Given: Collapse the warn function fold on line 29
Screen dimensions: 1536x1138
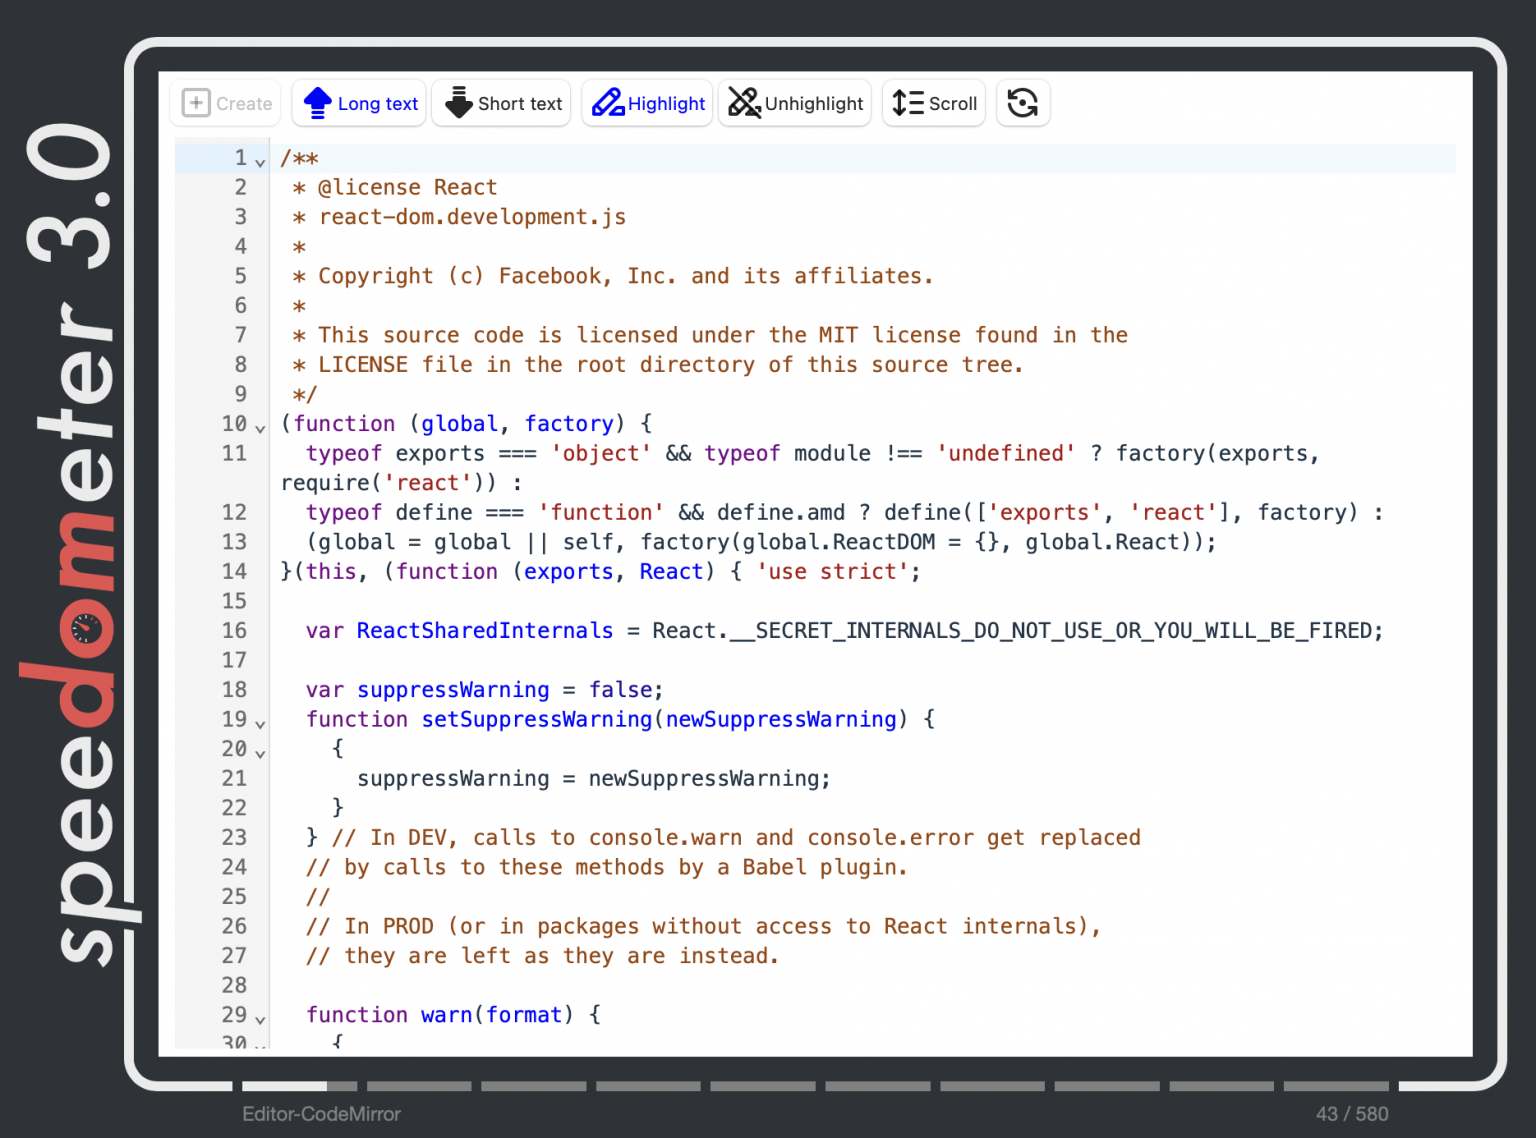Looking at the screenshot, I should click(260, 1018).
